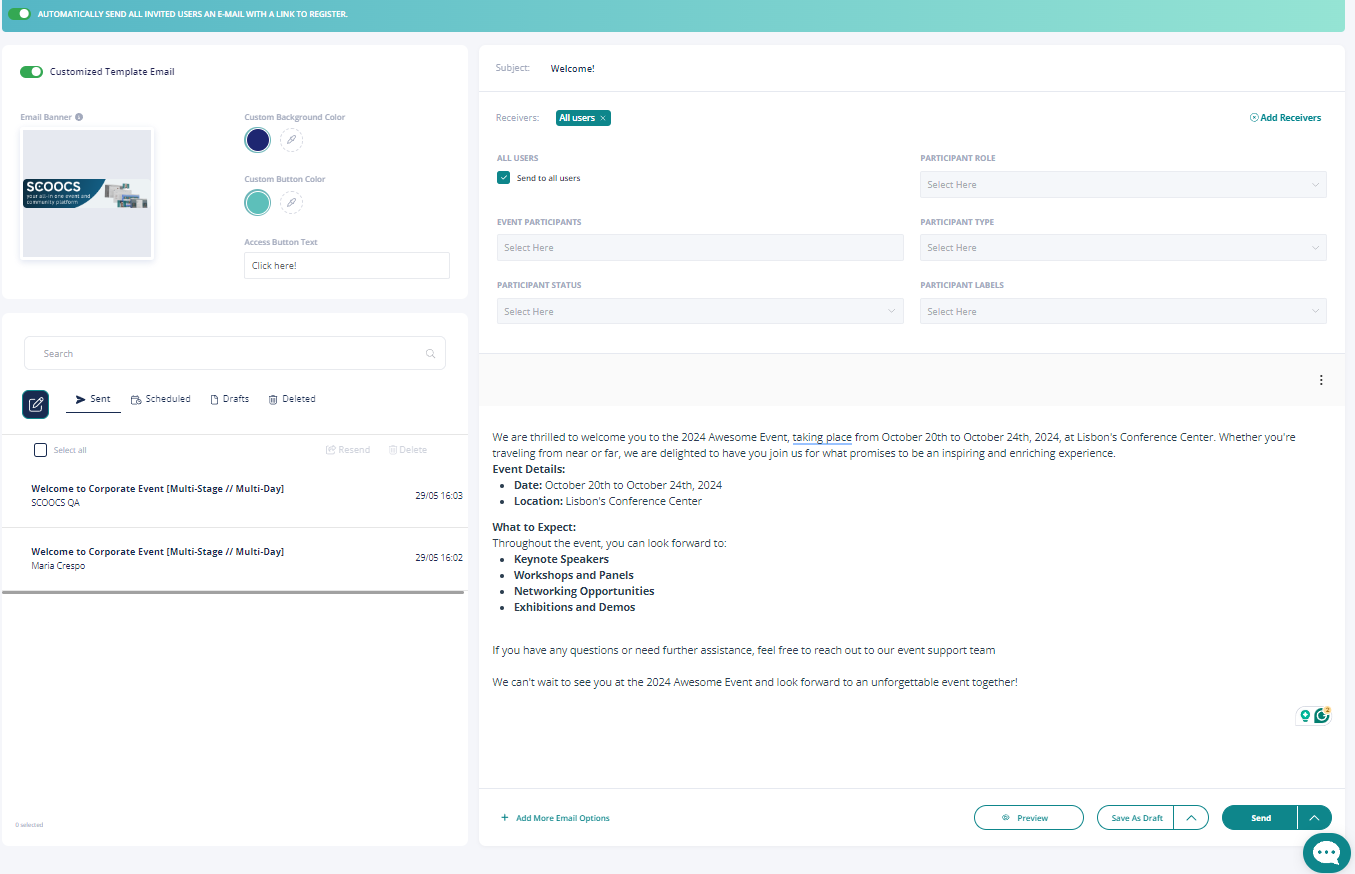
Task: Click the compose new email icon
Action: 36,404
